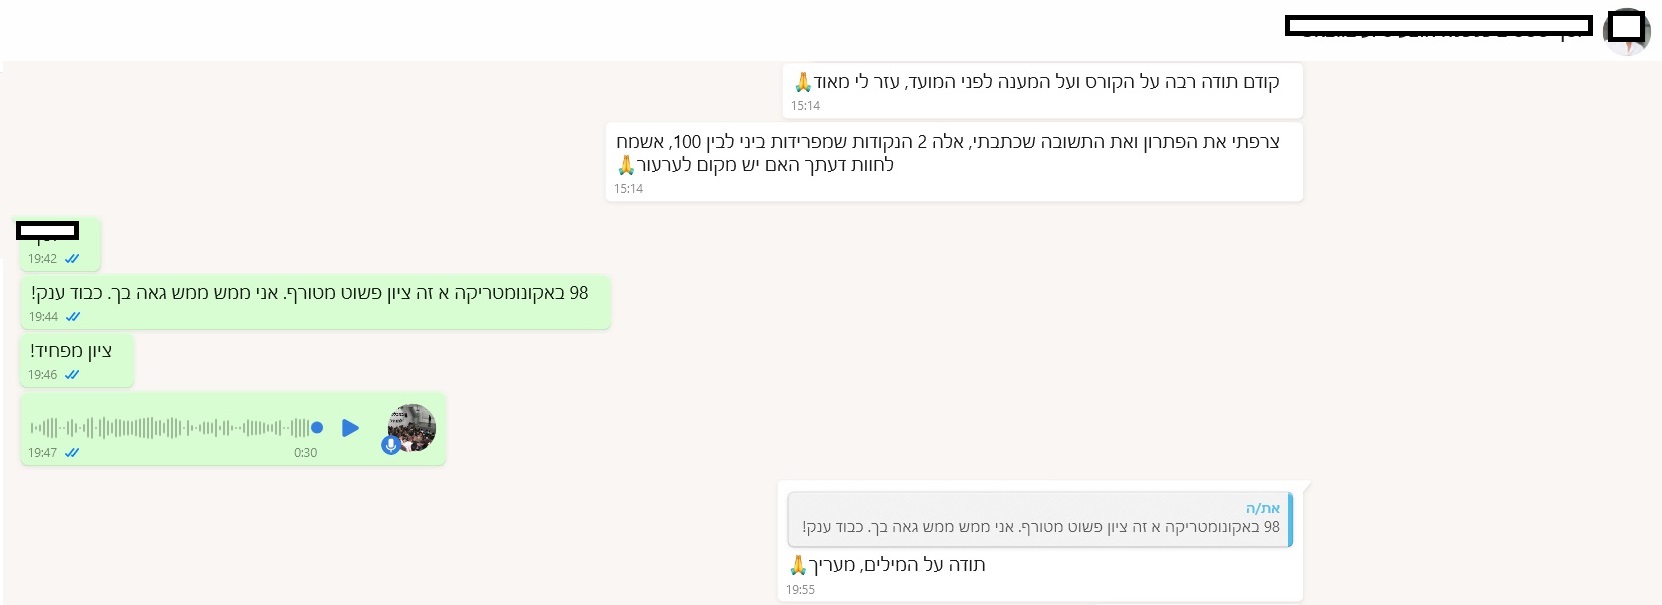Play the 0:30 voice message
The width and height of the screenshot is (1662, 605).
tap(350, 428)
